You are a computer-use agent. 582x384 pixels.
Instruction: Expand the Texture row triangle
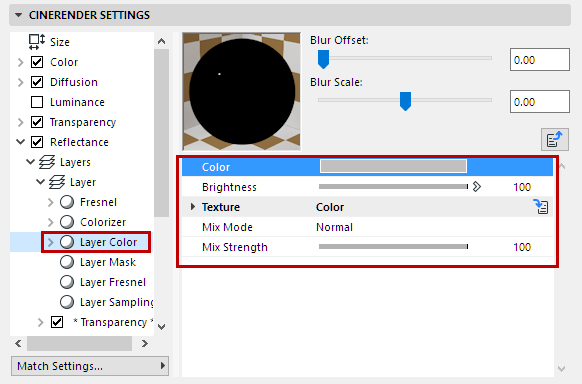(193, 207)
